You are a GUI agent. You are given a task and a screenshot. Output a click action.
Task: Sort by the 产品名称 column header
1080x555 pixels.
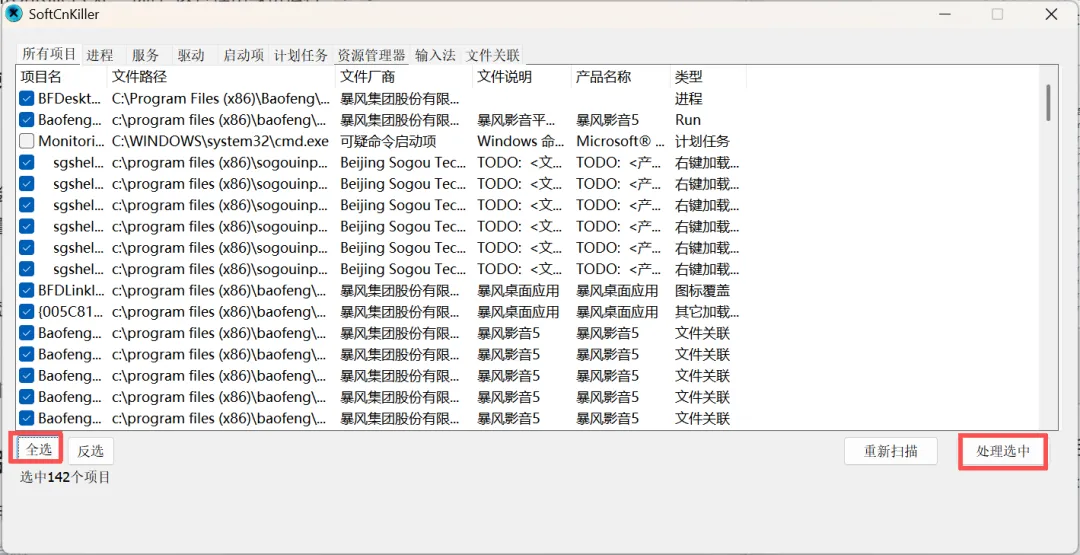point(621,76)
